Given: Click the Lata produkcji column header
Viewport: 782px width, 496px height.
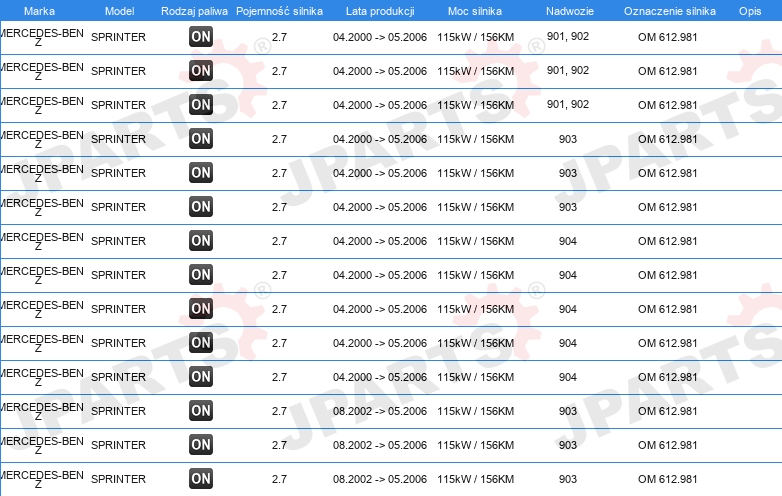Looking at the screenshot, I should tap(380, 11).
